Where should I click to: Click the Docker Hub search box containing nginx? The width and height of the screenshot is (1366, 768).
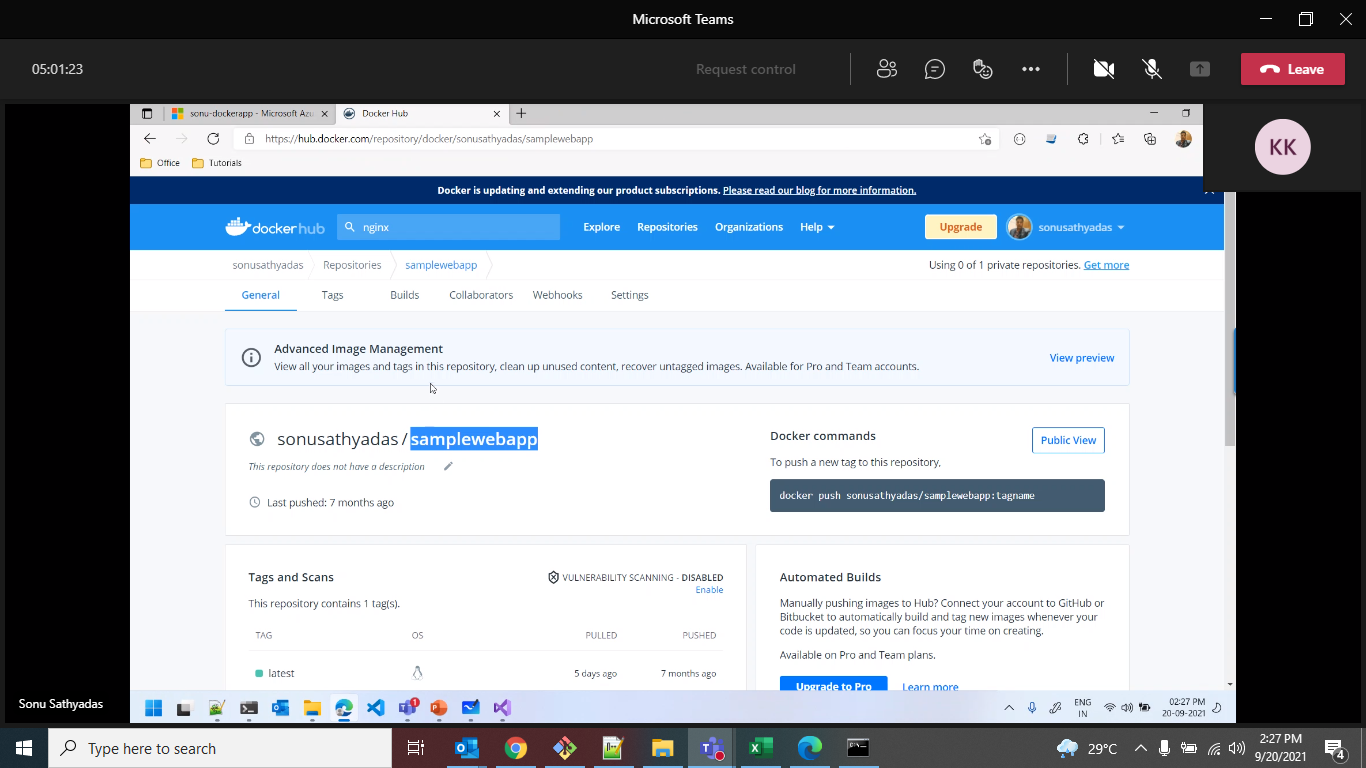click(x=448, y=227)
